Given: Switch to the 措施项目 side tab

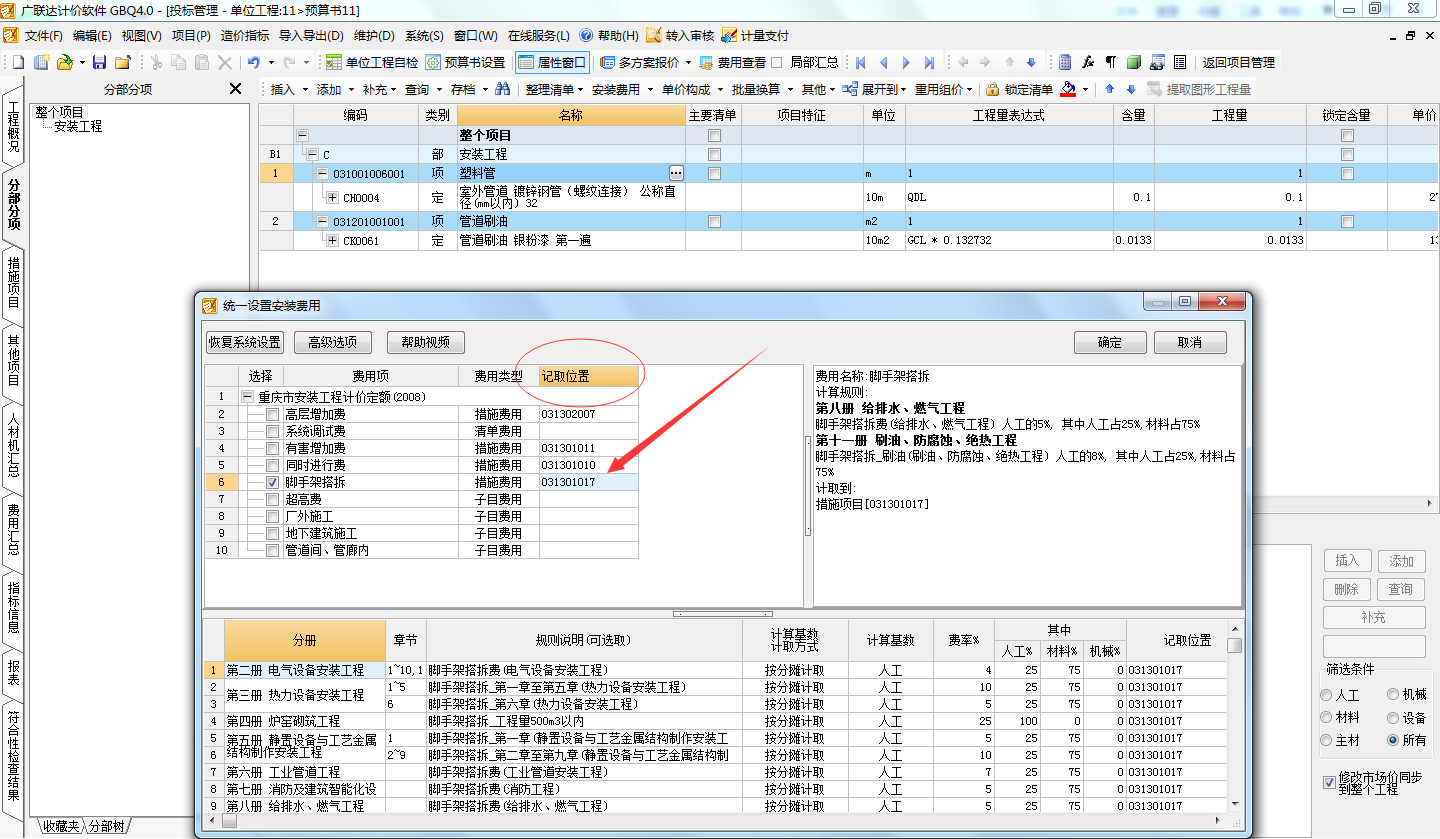Looking at the screenshot, I should [13, 282].
